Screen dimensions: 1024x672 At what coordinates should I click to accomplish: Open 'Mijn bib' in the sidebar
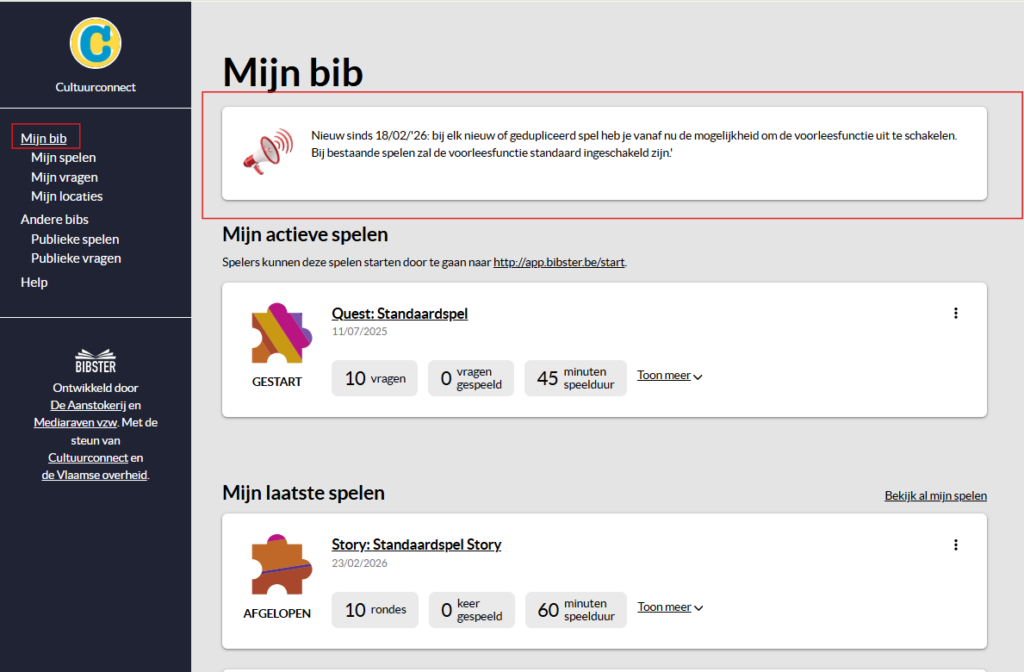[44, 138]
